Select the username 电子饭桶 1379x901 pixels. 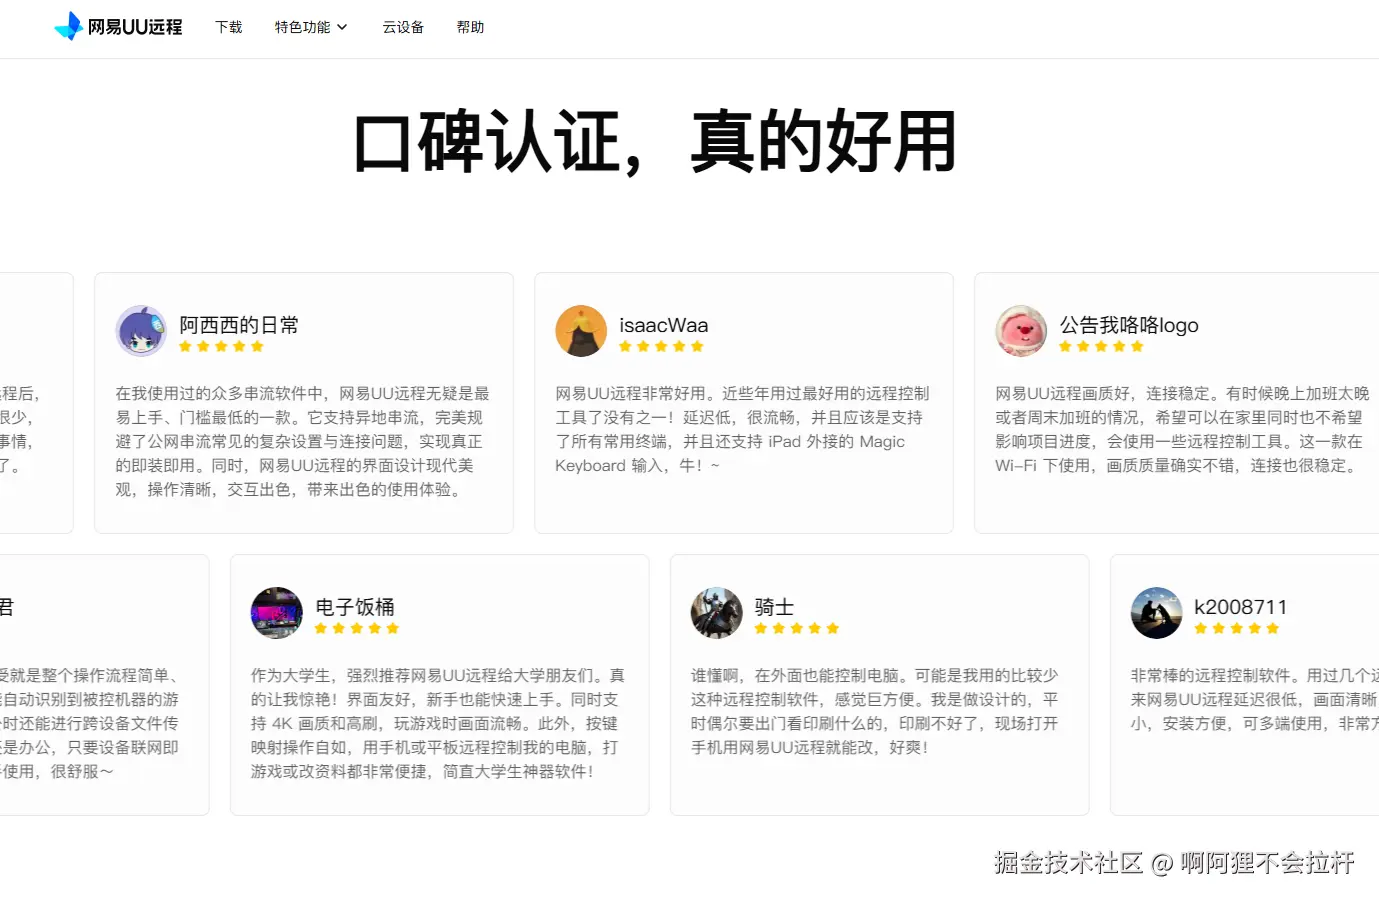coord(355,607)
